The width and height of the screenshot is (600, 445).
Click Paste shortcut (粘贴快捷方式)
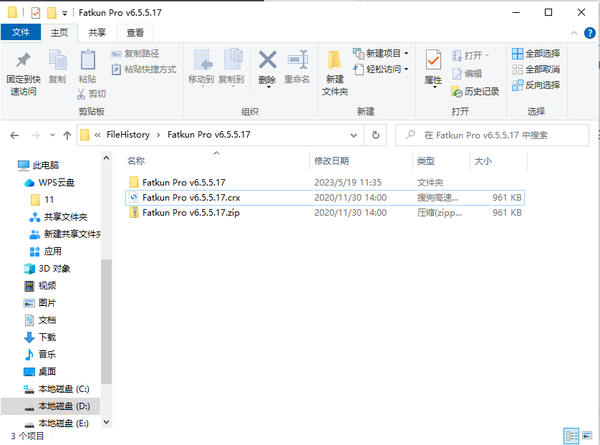(144, 69)
